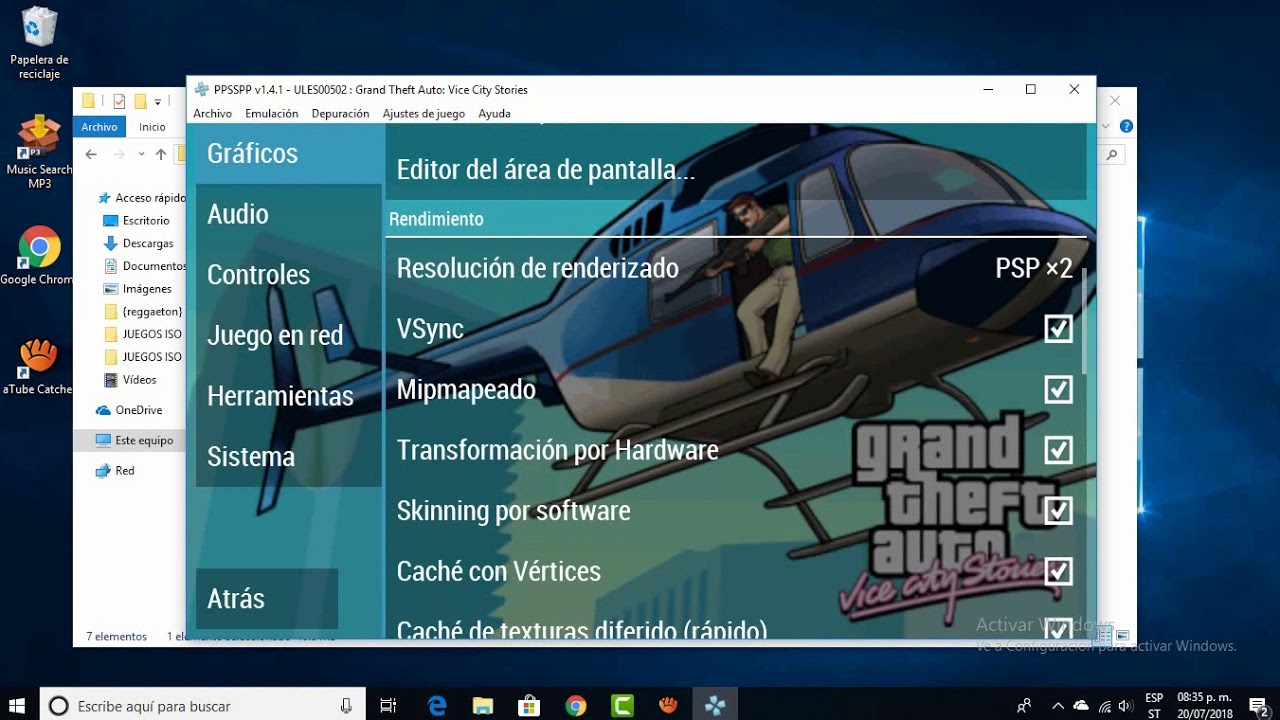Screen dimensions: 1280x720
Task: Select Escritorio in navigation pane
Action: pyautogui.click(x=138, y=221)
